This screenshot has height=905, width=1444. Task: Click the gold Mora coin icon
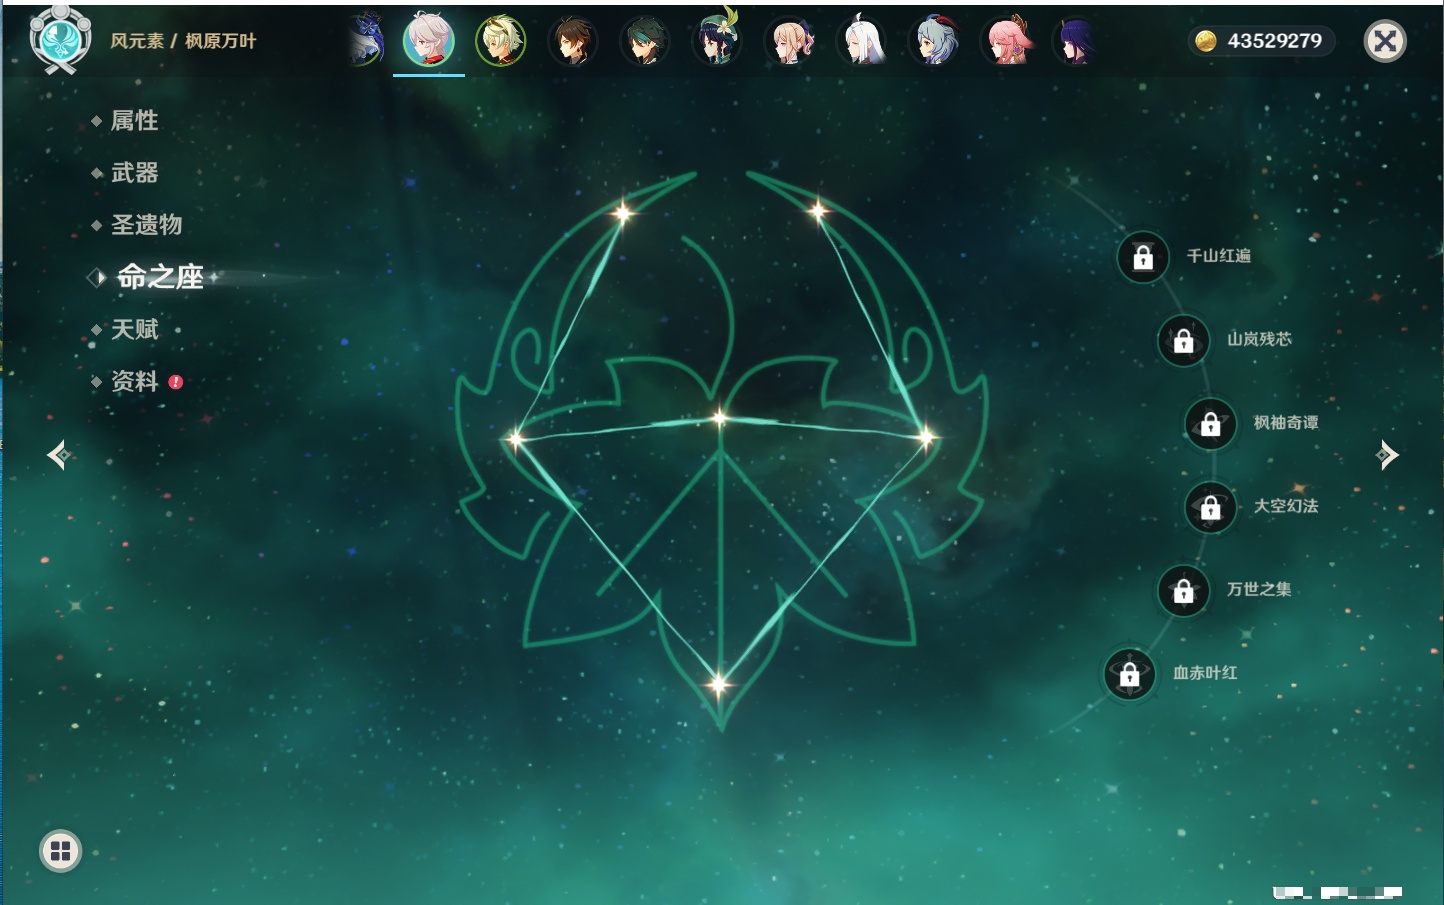point(1206,41)
